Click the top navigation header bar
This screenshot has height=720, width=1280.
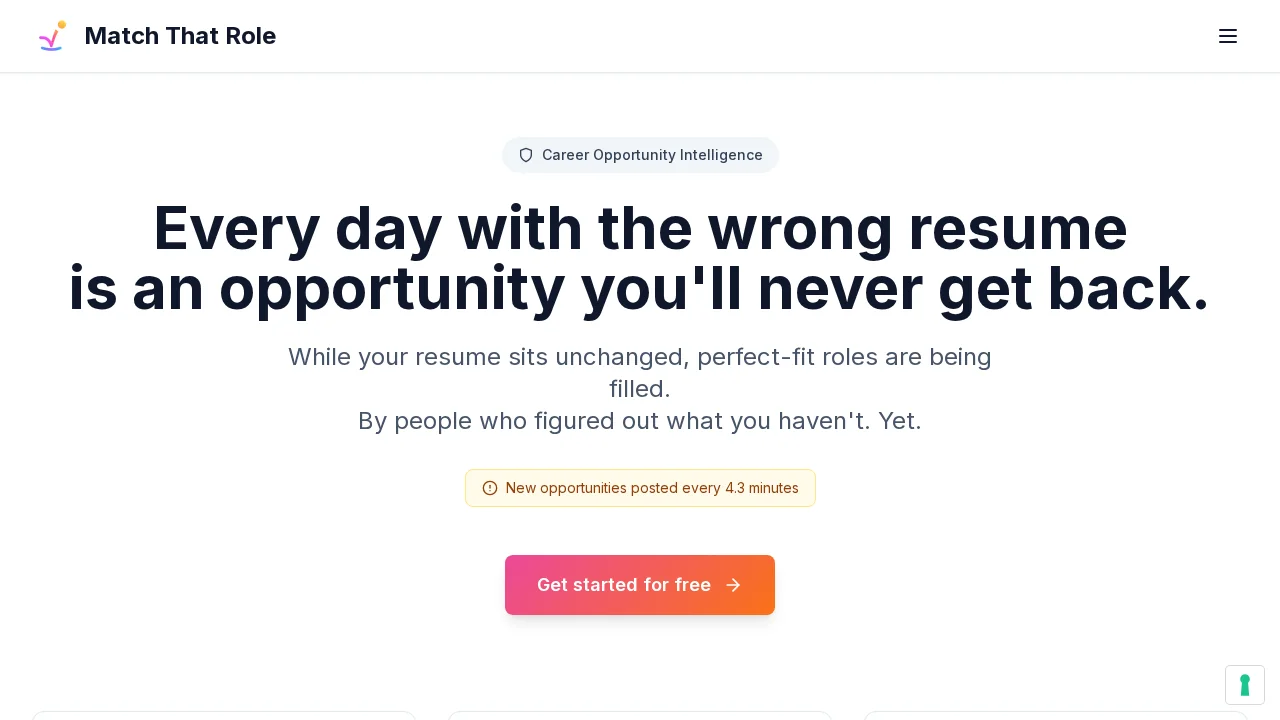(640, 36)
